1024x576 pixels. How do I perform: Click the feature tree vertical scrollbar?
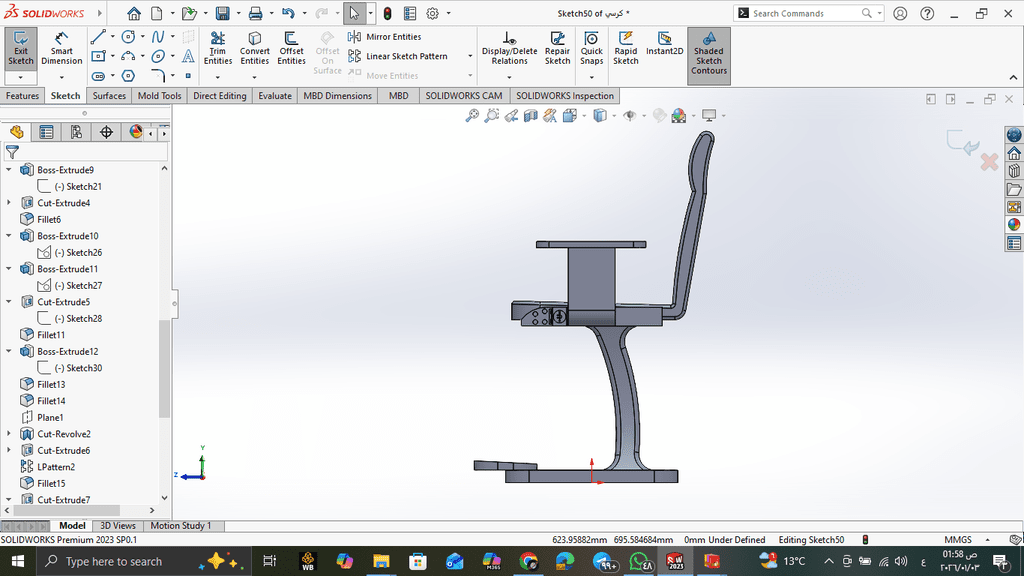point(165,370)
